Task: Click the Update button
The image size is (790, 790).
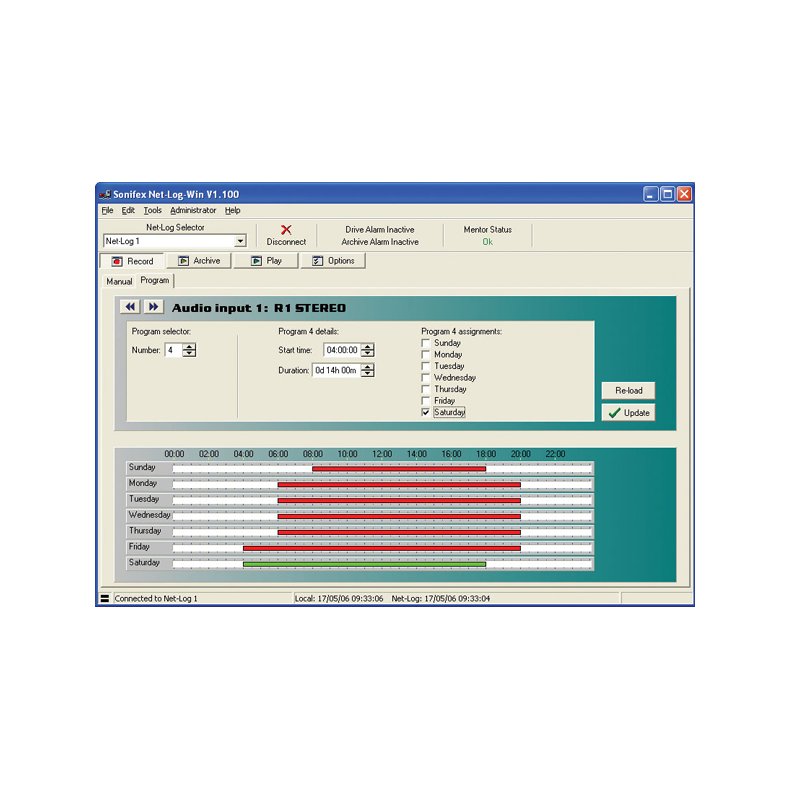Action: tap(628, 413)
